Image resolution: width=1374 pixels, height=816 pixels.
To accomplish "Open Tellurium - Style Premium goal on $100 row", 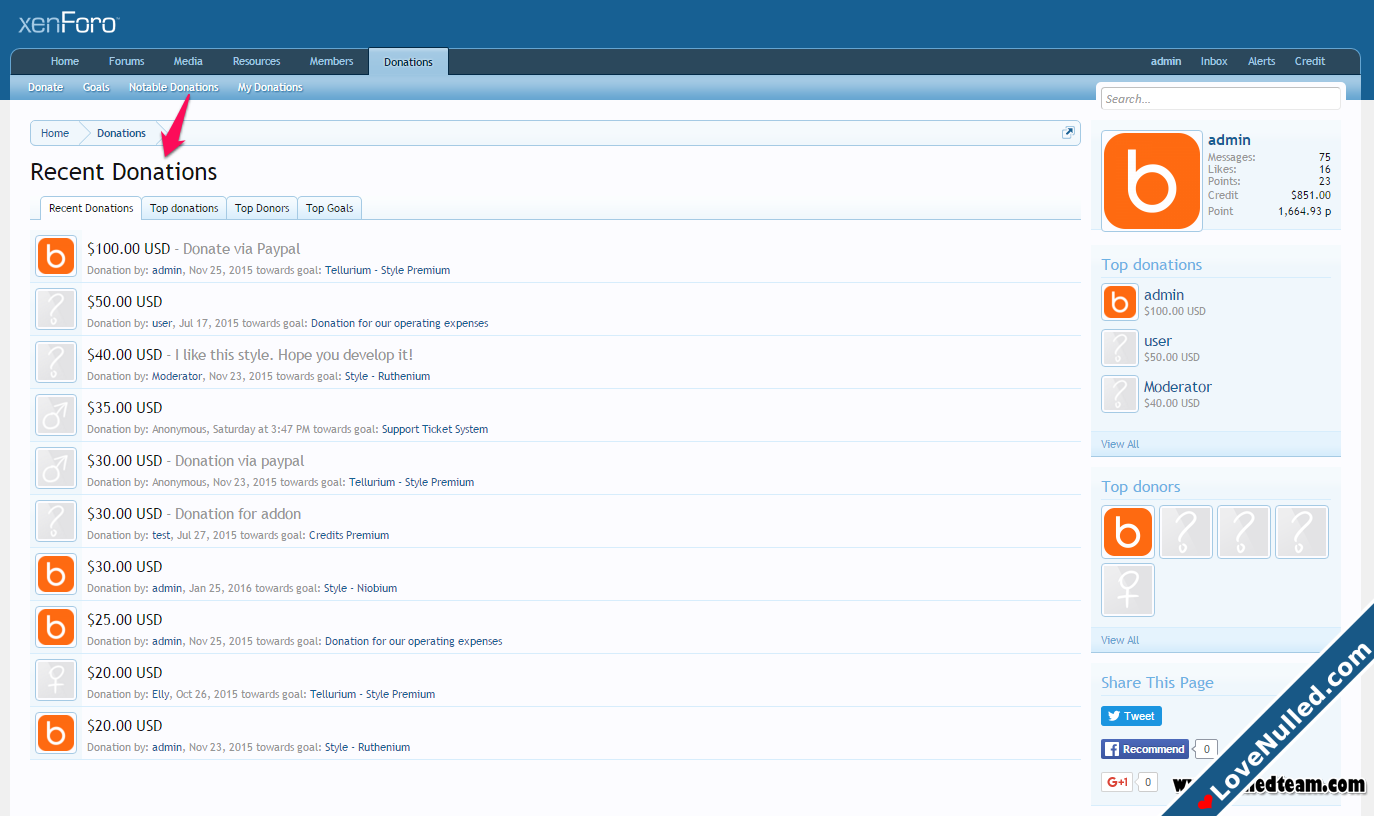I will click(x=387, y=270).
